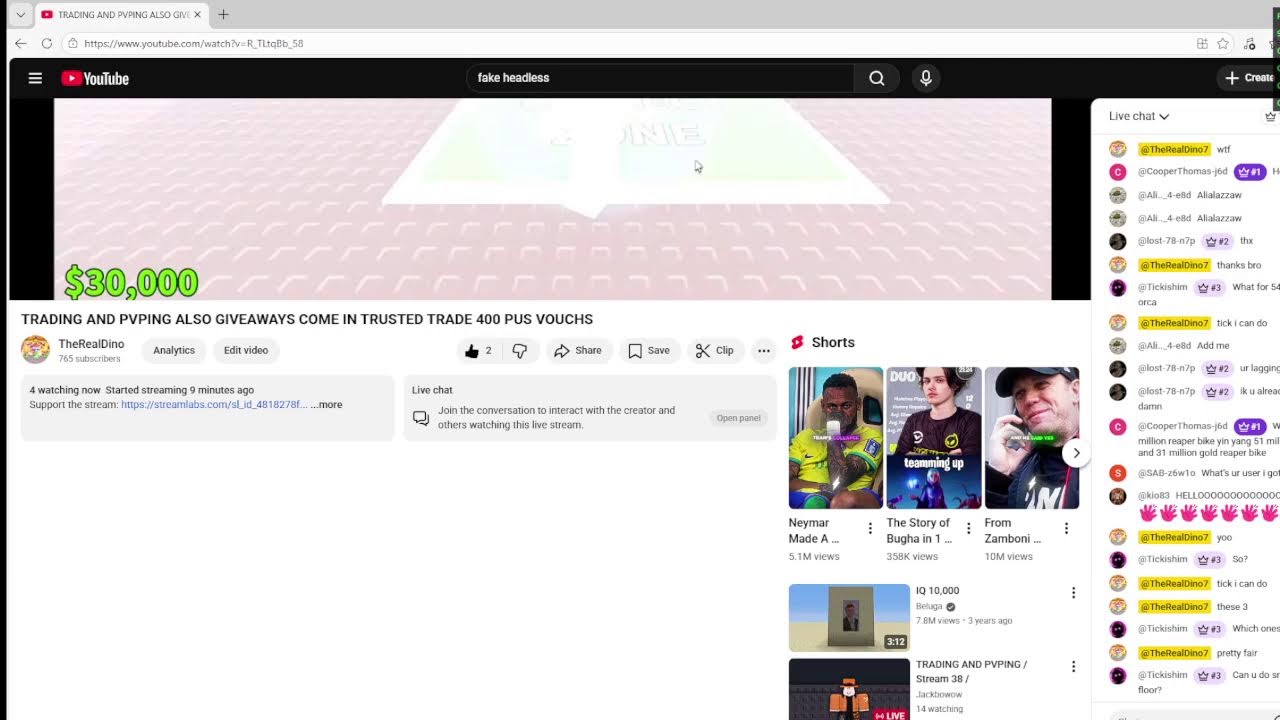Viewport: 1280px width, 720px height.
Task: Reload the browser page
Action: pos(46,43)
